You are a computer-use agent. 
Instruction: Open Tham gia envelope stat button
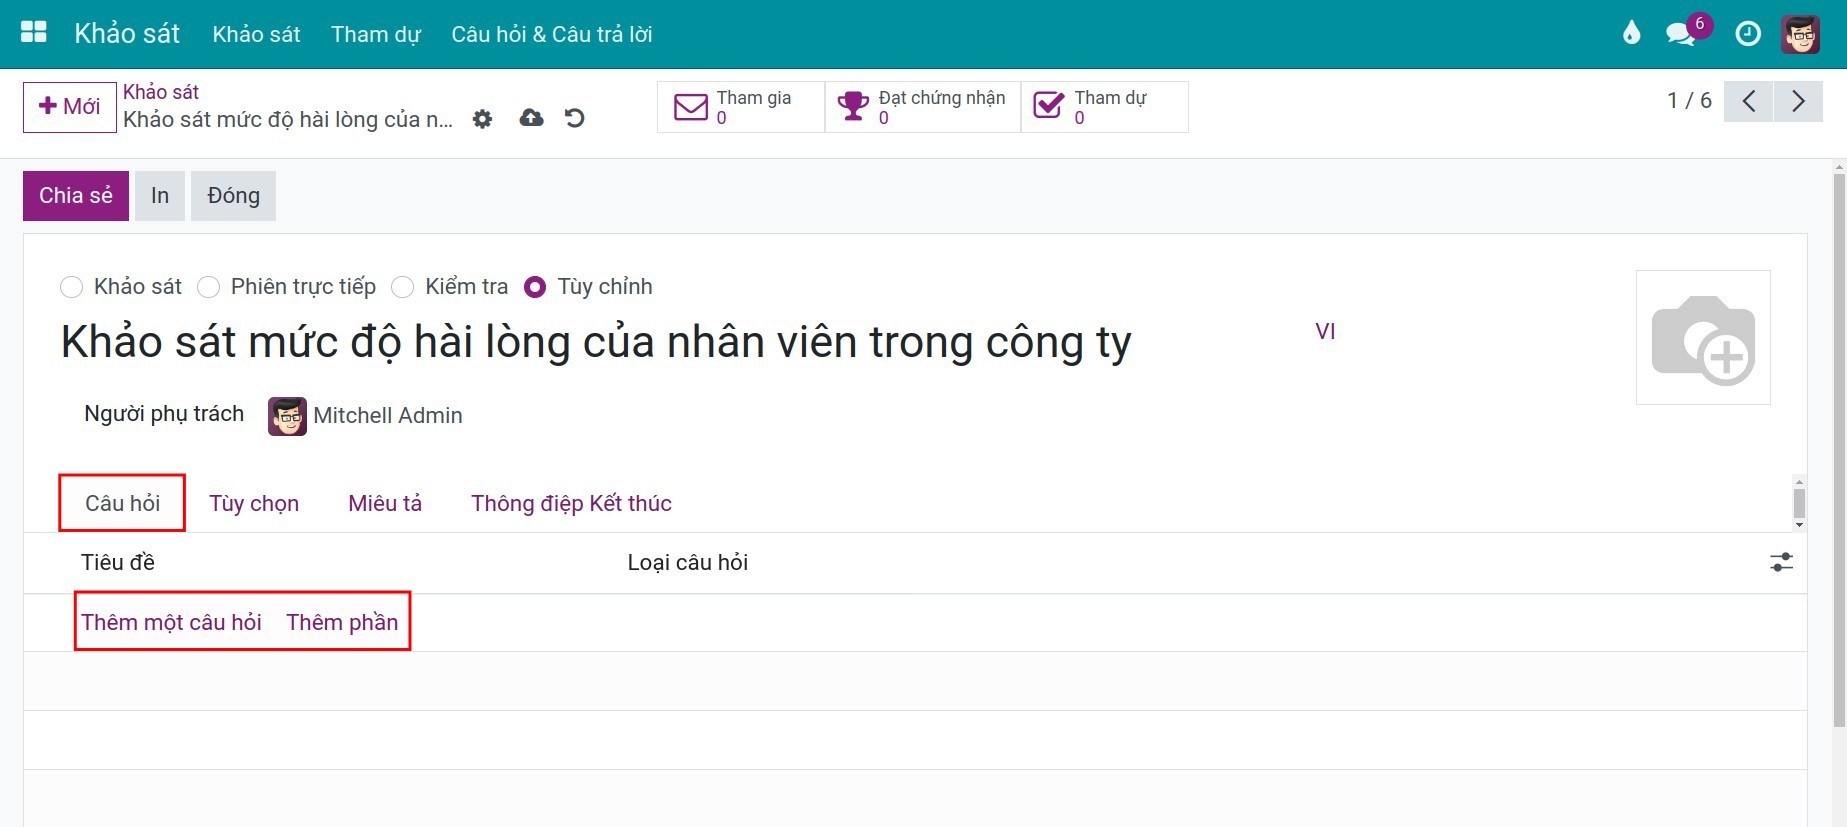click(x=741, y=107)
